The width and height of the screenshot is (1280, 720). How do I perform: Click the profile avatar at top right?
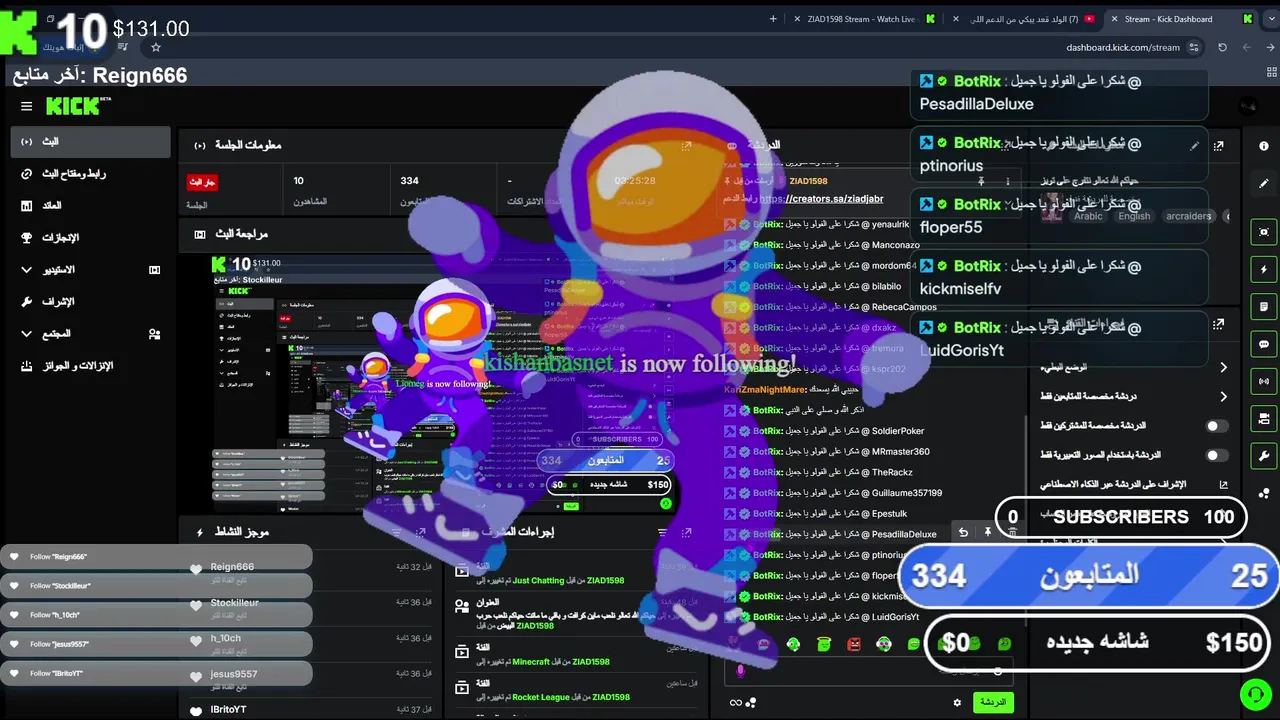[1248, 106]
